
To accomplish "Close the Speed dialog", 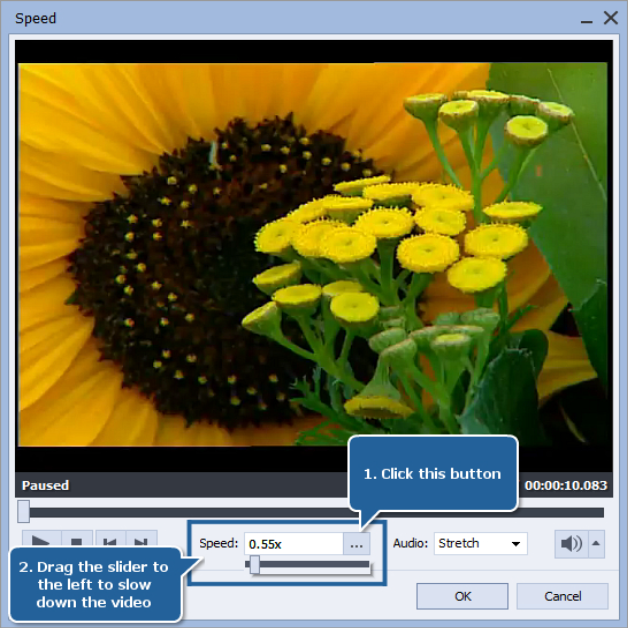I will coord(611,18).
